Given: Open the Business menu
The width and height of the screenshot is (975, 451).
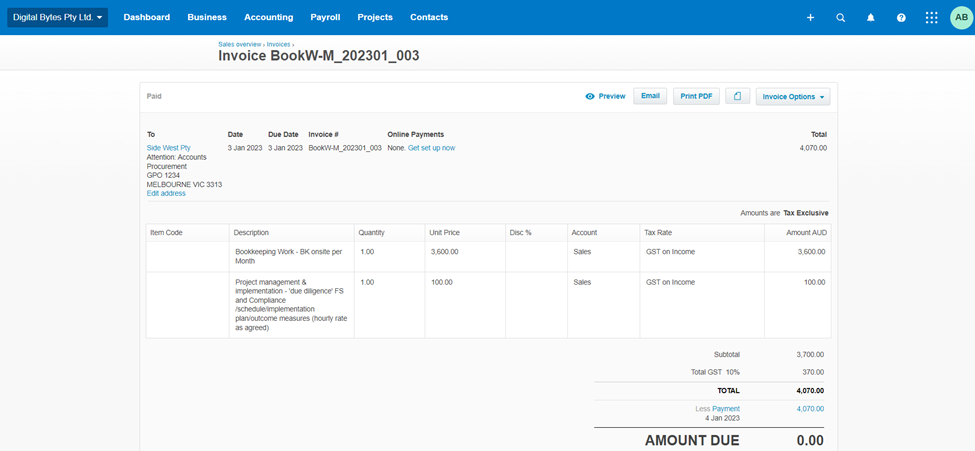Looking at the screenshot, I should pyautogui.click(x=207, y=17).
